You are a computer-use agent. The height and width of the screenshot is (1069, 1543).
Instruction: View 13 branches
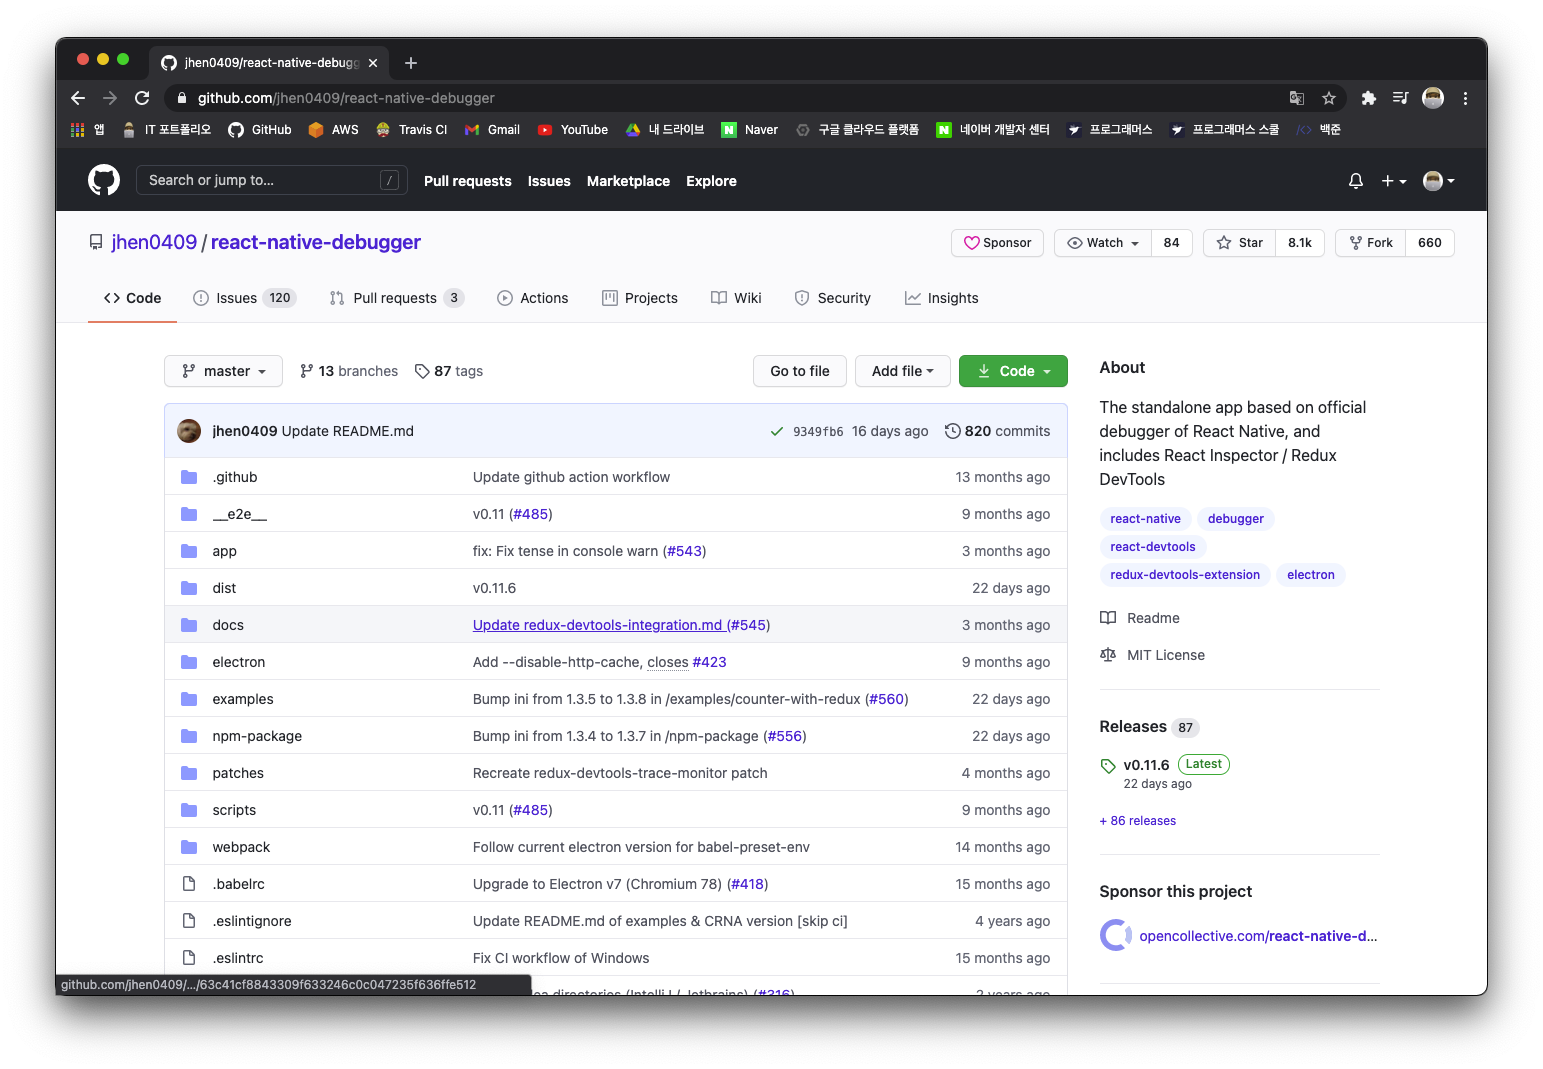click(349, 371)
